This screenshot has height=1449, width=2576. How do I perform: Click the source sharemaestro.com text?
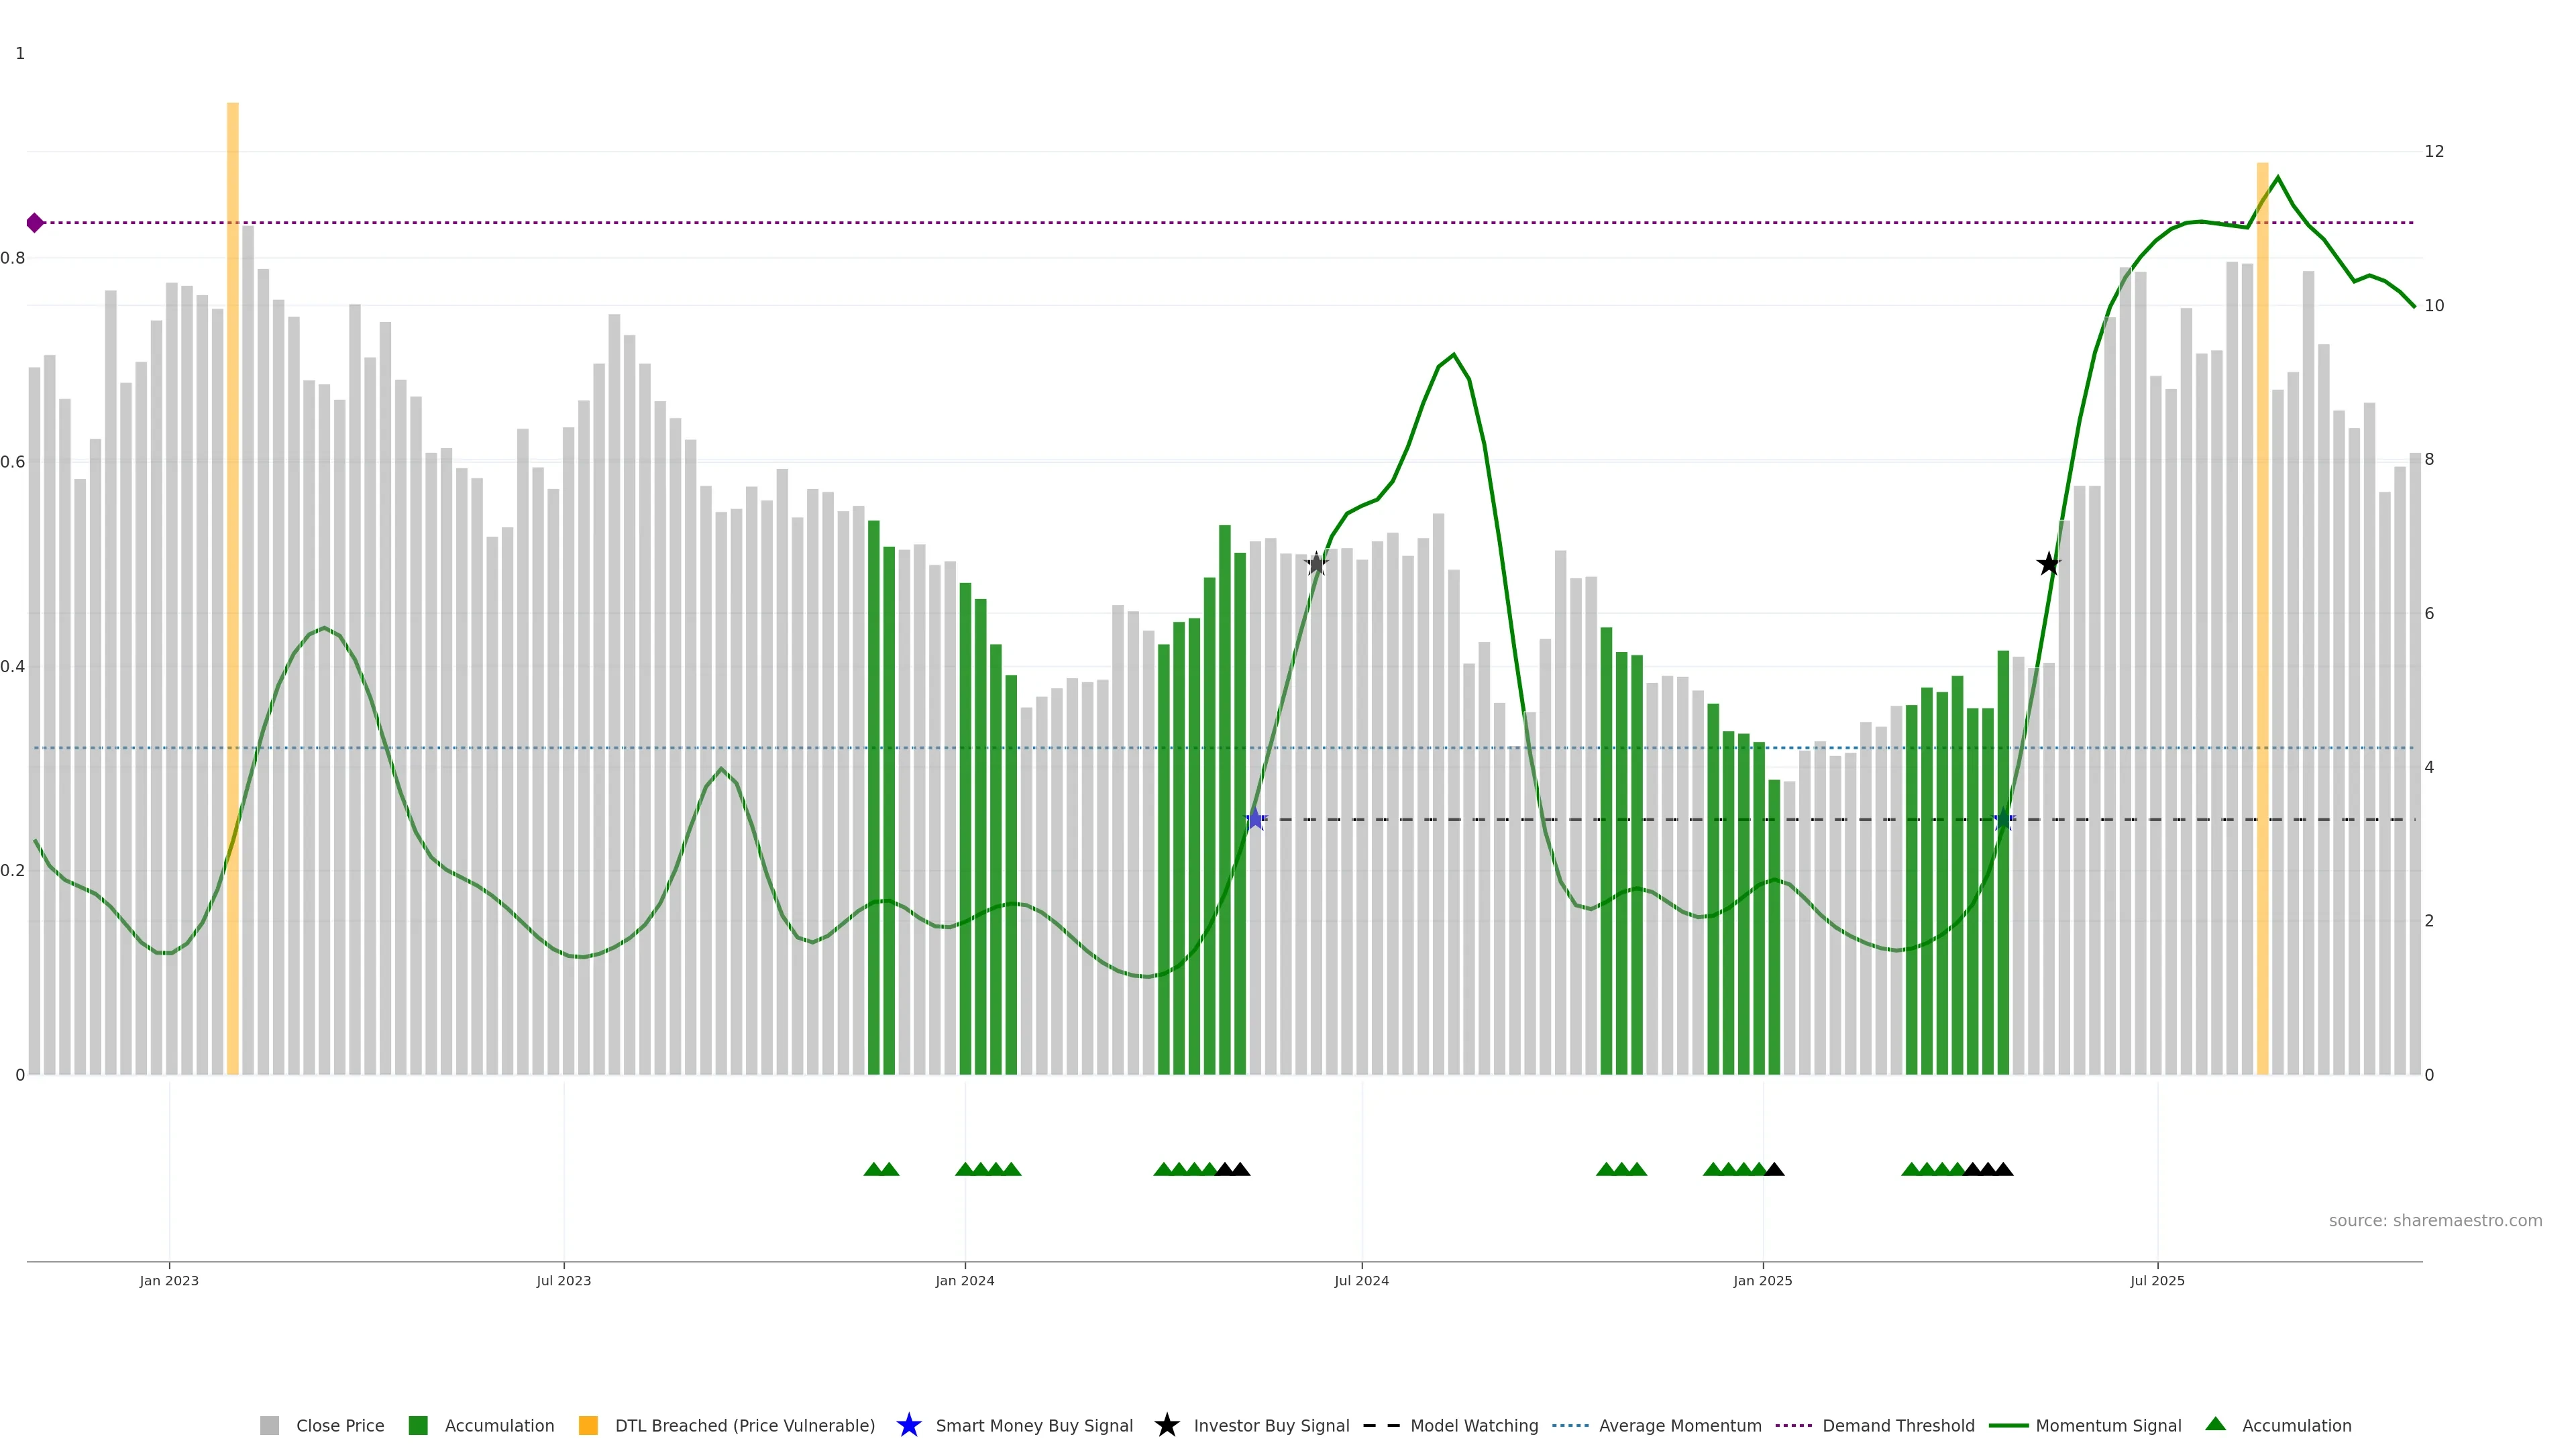point(2435,1221)
